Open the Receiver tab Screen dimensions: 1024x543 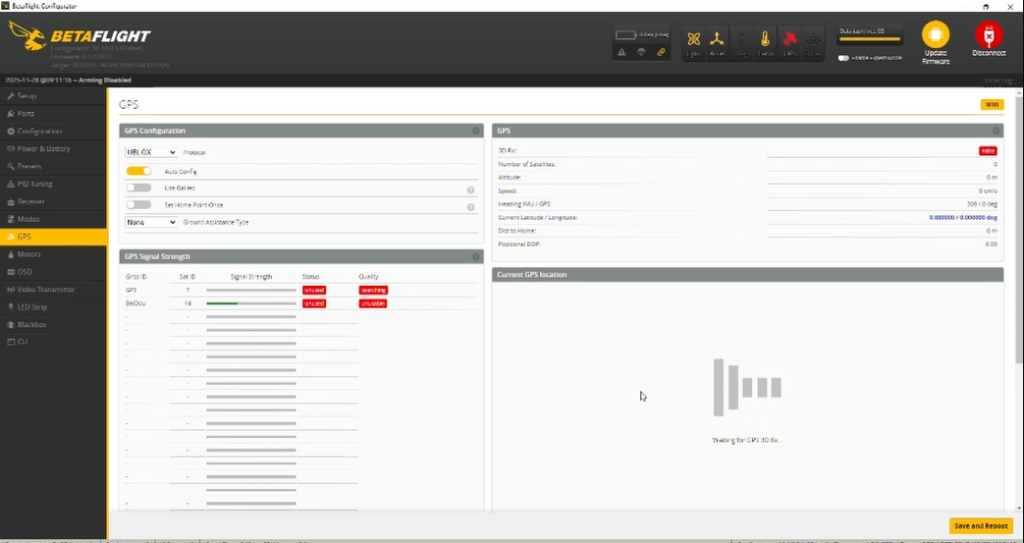(54, 202)
